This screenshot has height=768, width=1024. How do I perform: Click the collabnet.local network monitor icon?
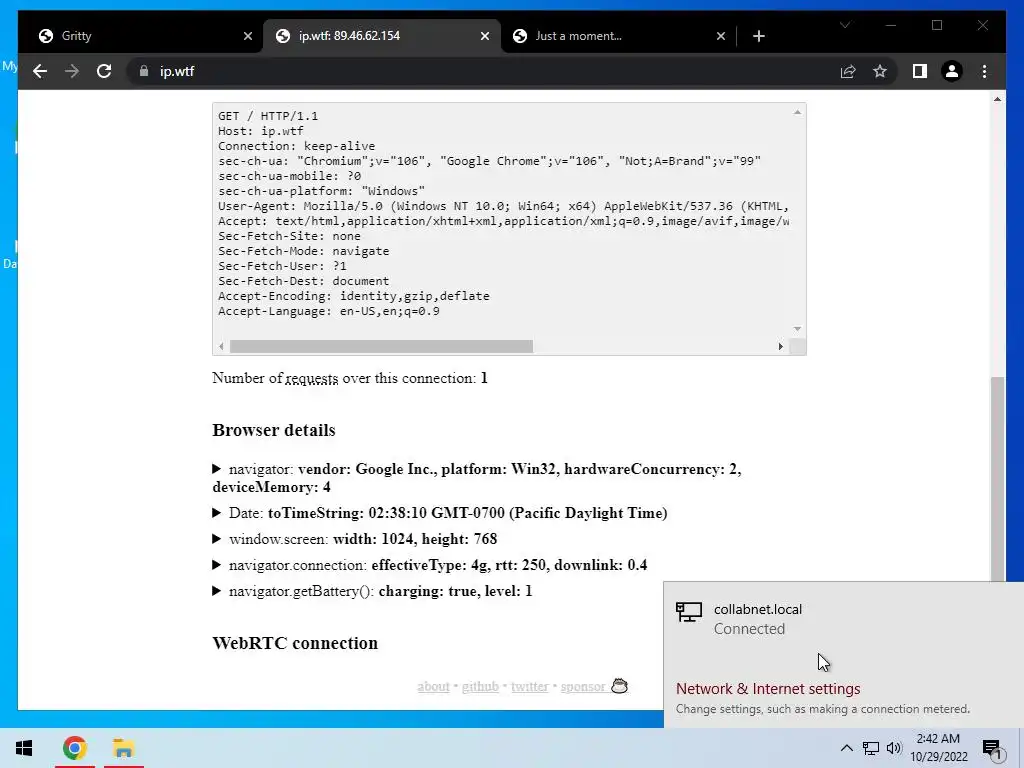tap(688, 613)
